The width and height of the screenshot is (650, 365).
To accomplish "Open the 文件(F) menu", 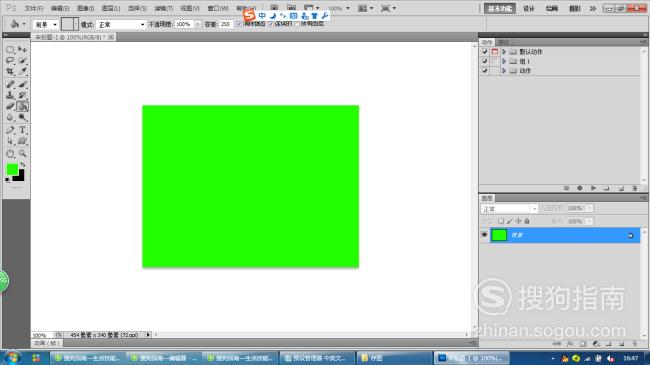I will click(34, 8).
